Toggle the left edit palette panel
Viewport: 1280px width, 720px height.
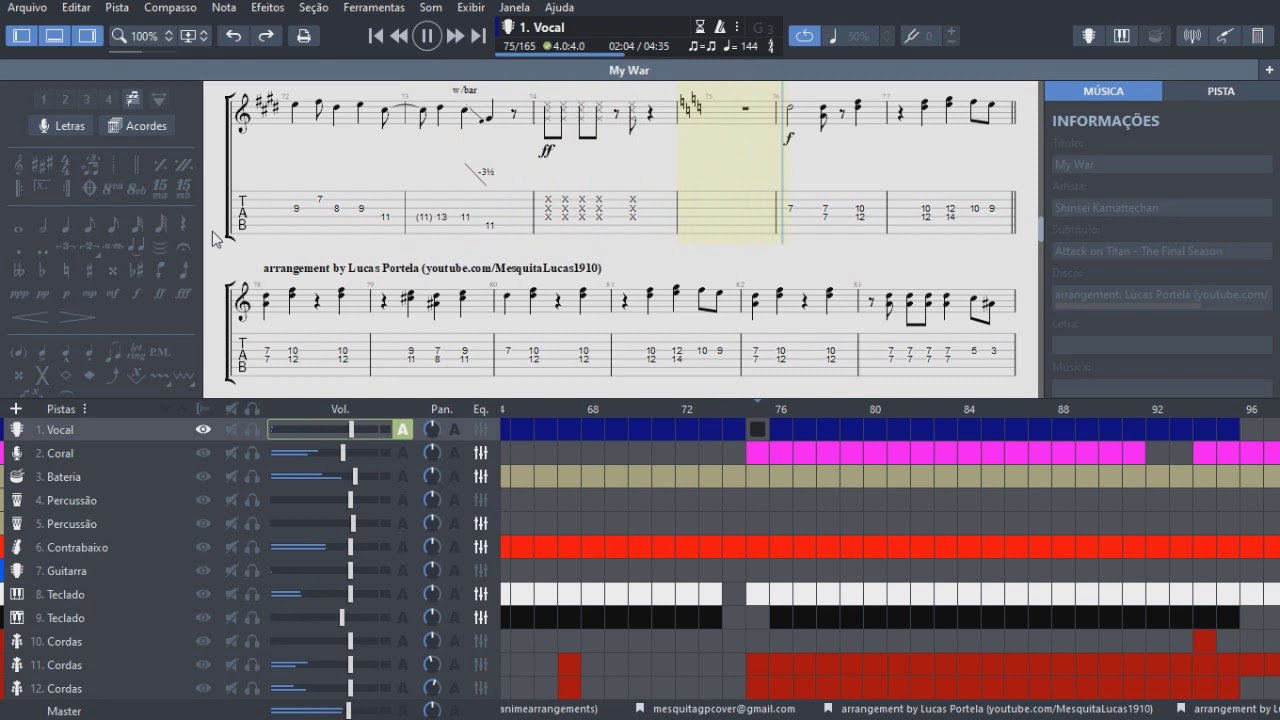22,36
